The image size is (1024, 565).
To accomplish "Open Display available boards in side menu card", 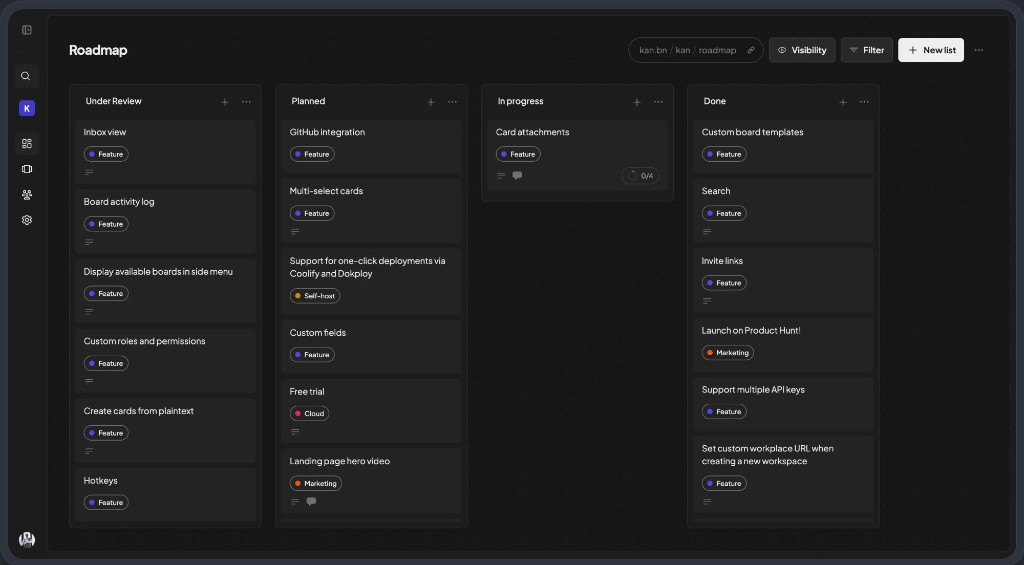I will 165,291.
